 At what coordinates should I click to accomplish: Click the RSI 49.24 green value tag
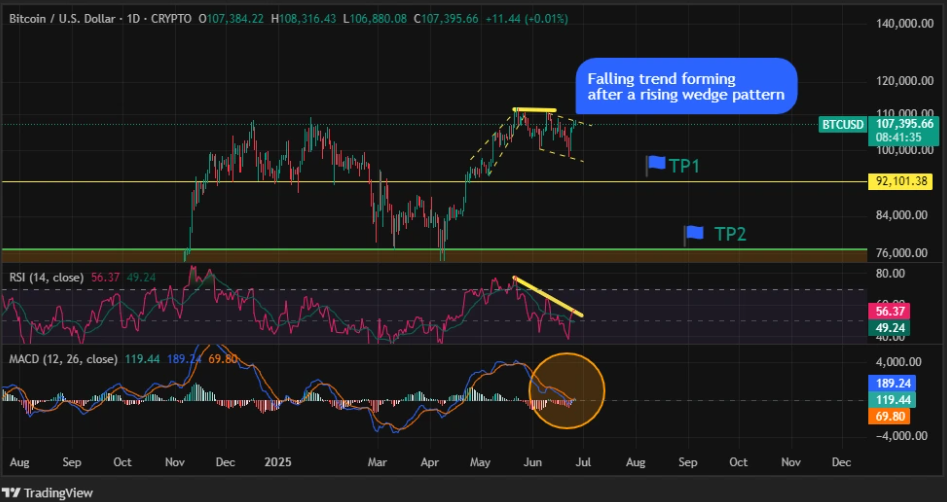click(888, 328)
